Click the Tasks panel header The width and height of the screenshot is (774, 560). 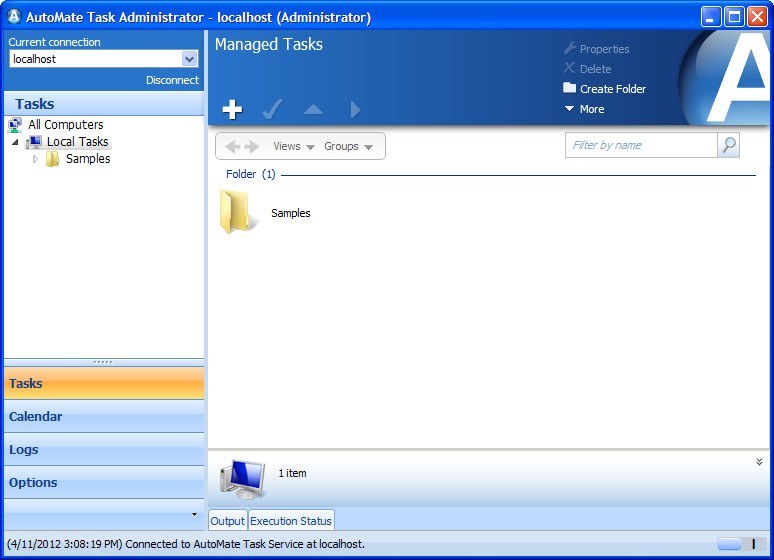pos(104,104)
